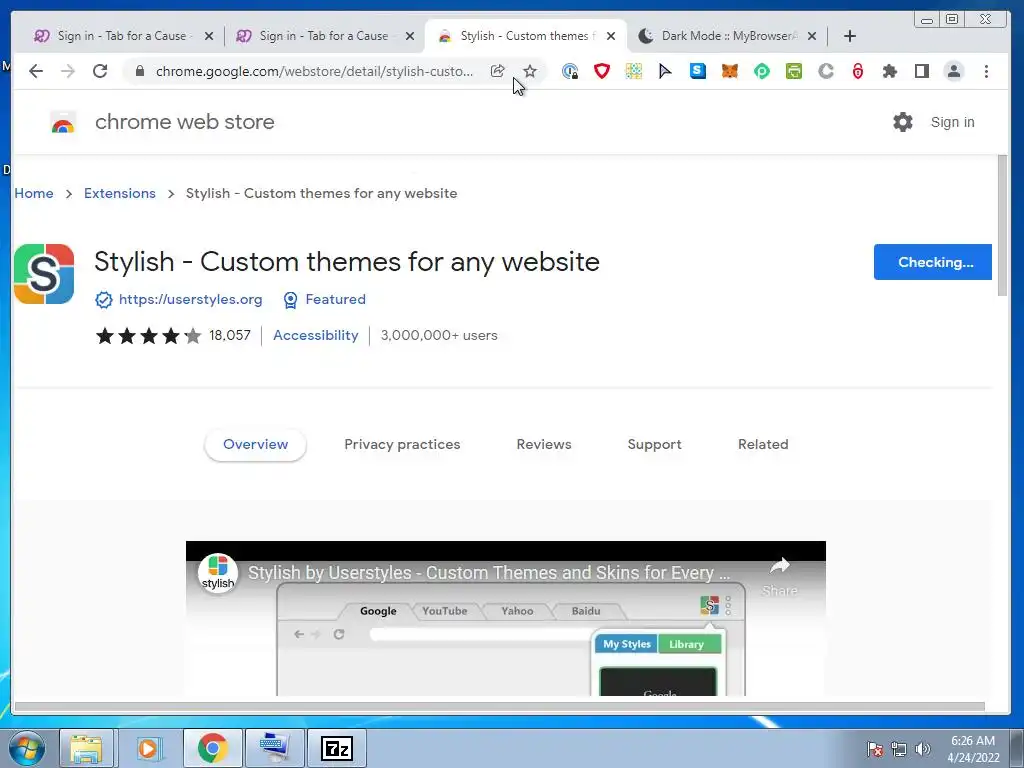This screenshot has width=1024, height=768.
Task: Open the red padlock extension icon
Action: pos(857,71)
